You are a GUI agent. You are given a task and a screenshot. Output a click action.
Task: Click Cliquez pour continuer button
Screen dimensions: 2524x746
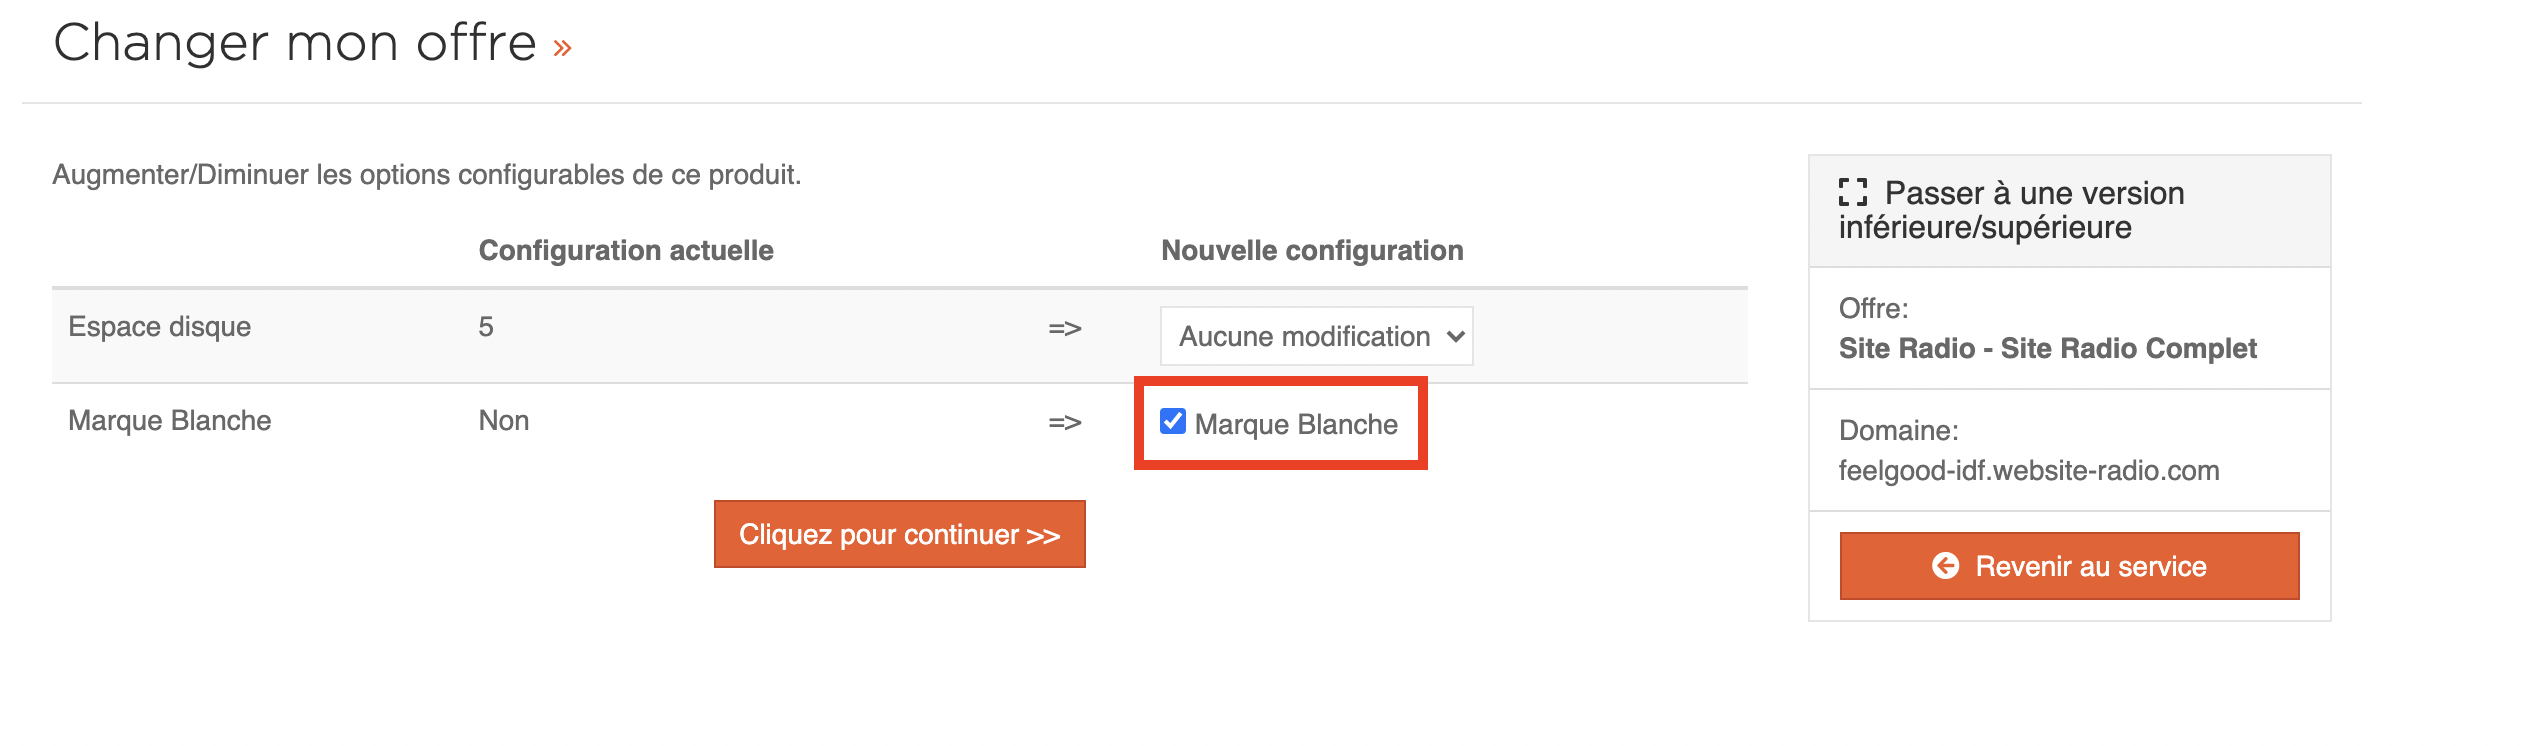click(899, 534)
